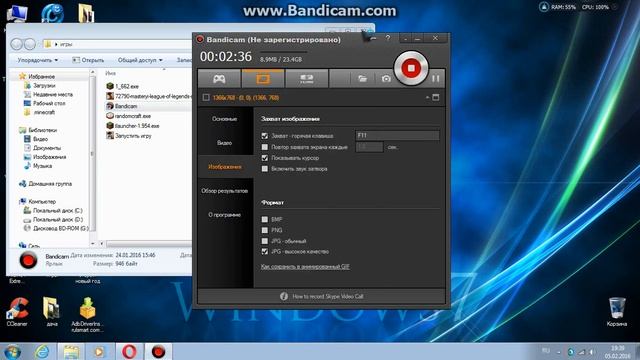The height and width of the screenshot is (360, 640).
Task: Open Локальный диск (D:) in sidebar
Action: 57,220
